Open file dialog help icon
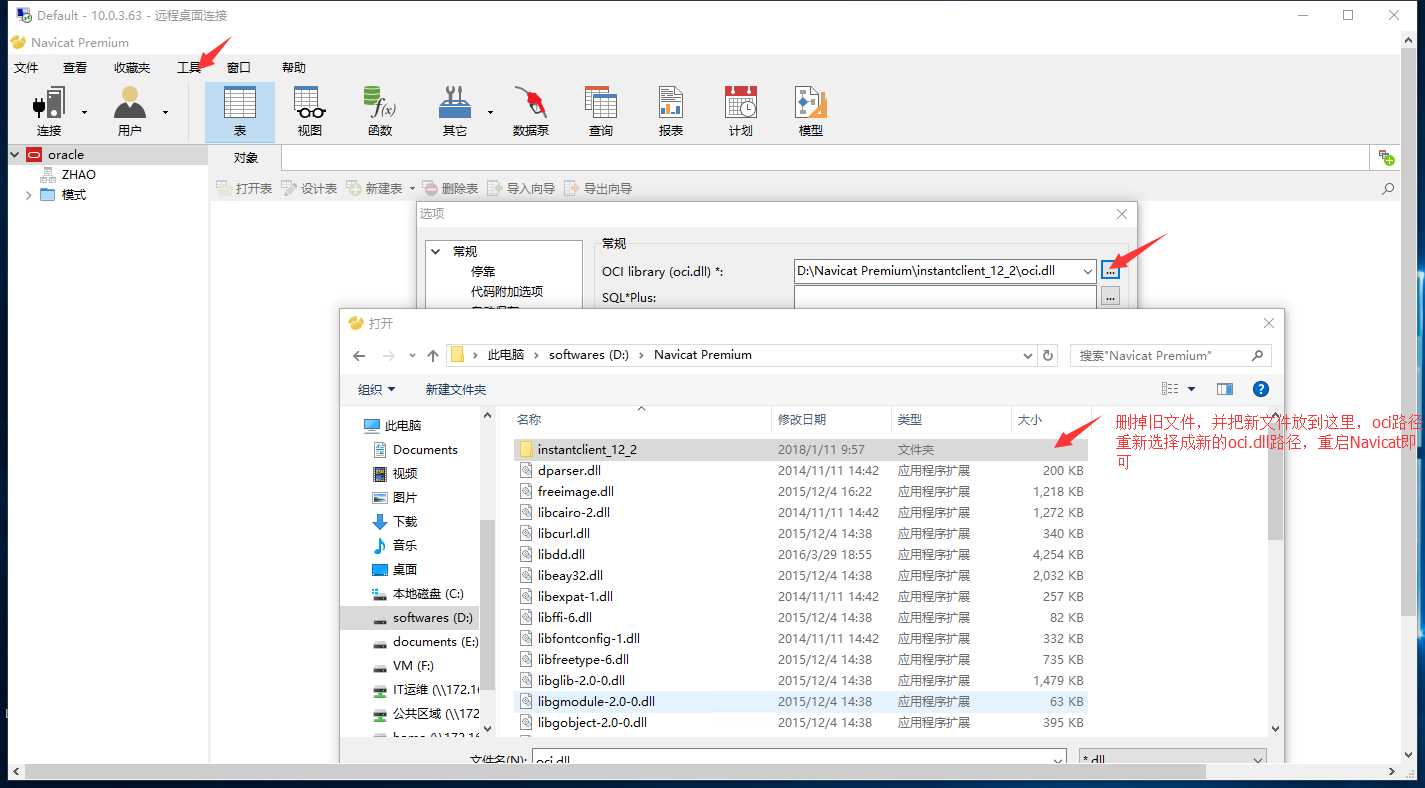 click(x=1261, y=389)
